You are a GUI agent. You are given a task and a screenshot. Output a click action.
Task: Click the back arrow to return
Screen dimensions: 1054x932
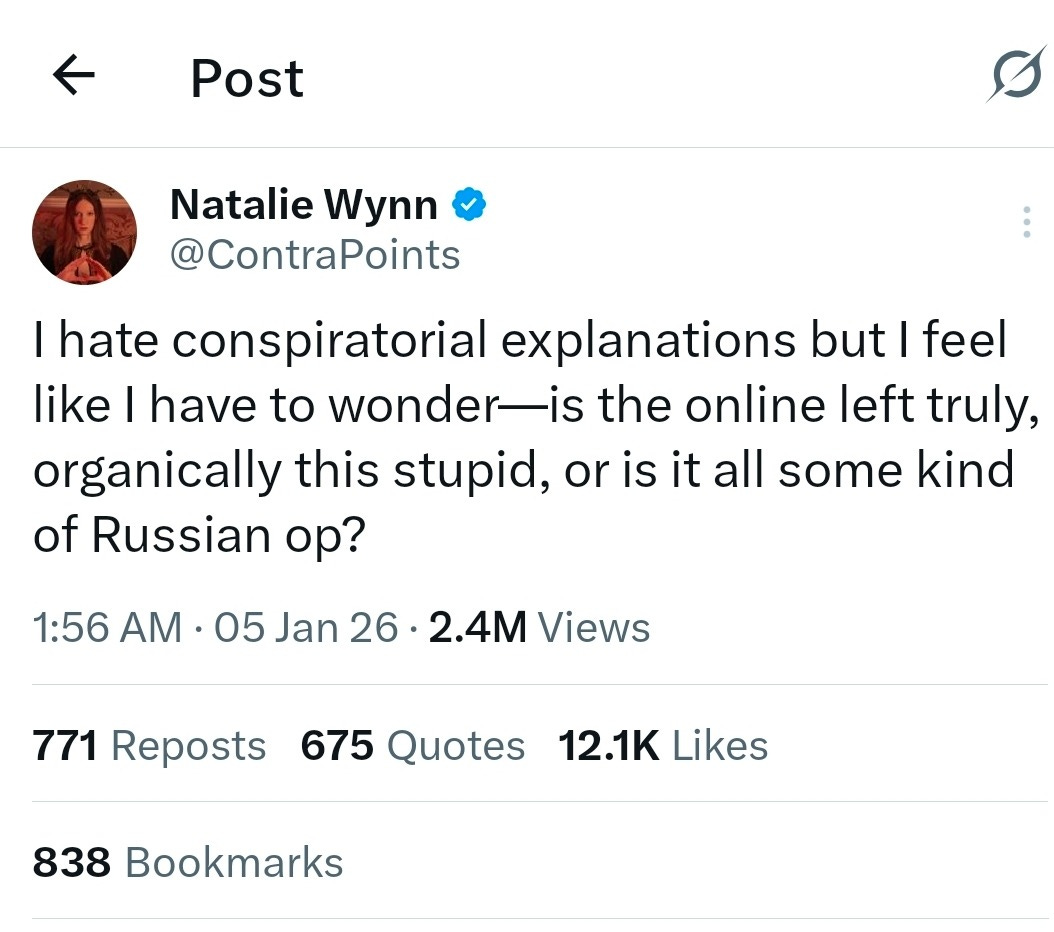pyautogui.click(x=72, y=76)
